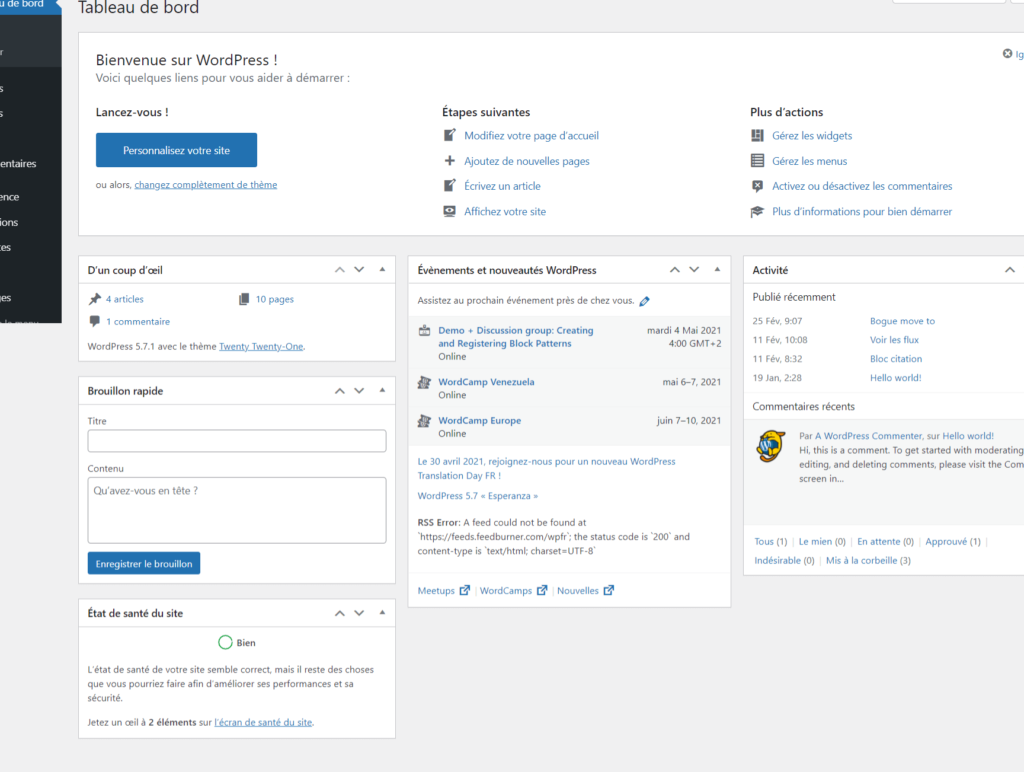Open the WordCamps link
This screenshot has height=772, width=1024.
[x=506, y=590]
